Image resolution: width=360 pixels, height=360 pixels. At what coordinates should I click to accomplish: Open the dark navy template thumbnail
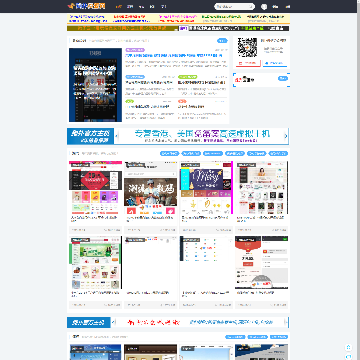262,352
